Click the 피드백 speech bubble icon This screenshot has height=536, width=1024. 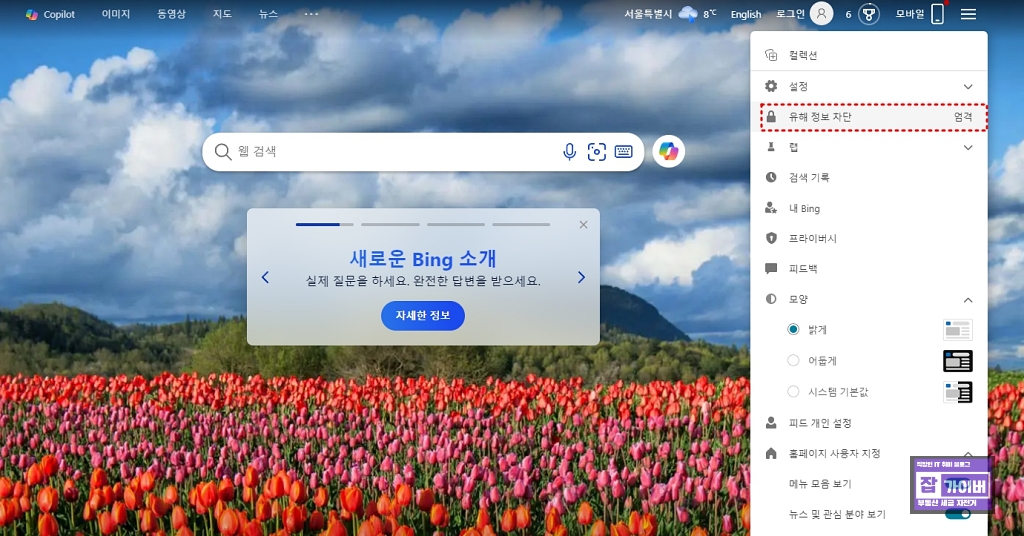pyautogui.click(x=771, y=268)
